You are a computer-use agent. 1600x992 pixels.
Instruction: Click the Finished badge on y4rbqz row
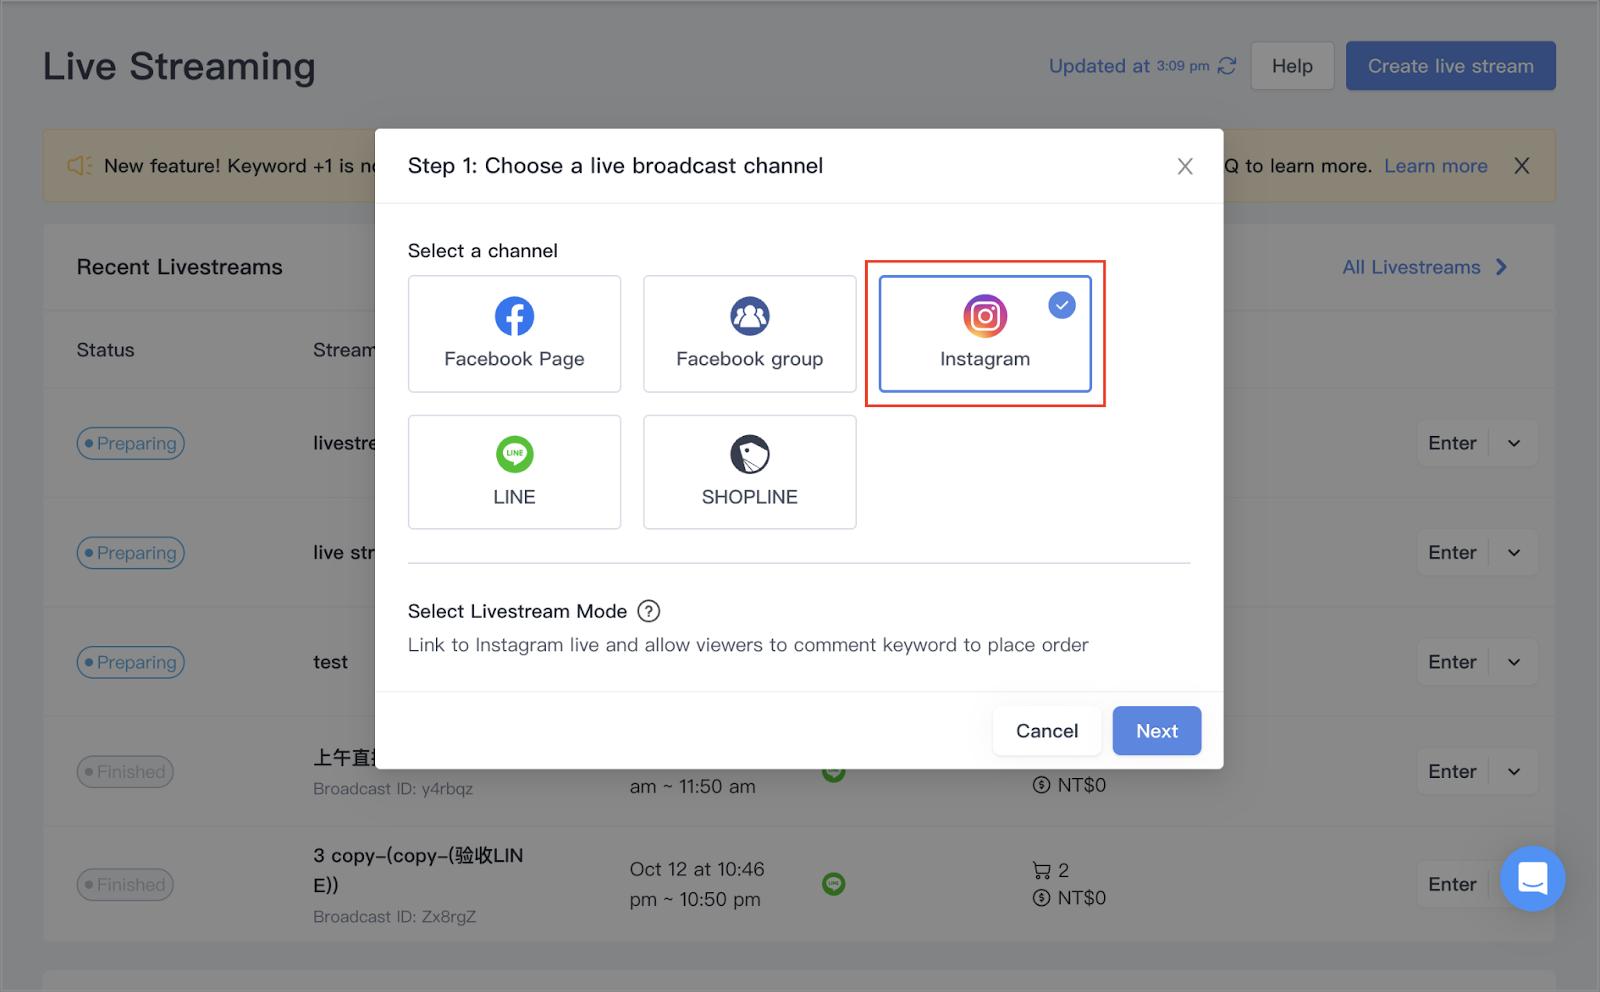[125, 772]
